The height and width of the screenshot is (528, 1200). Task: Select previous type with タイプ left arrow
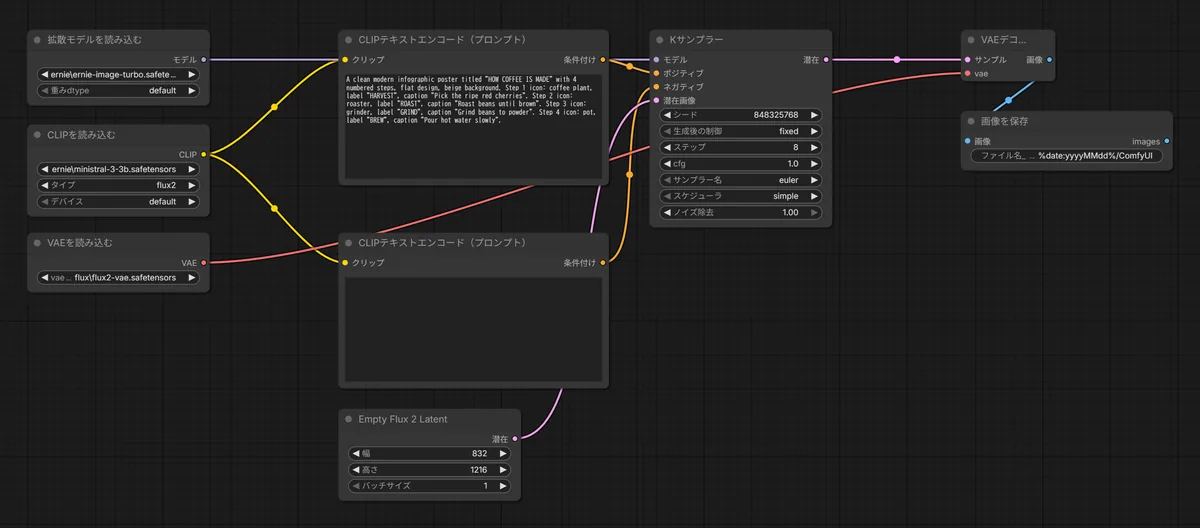click(x=44, y=185)
